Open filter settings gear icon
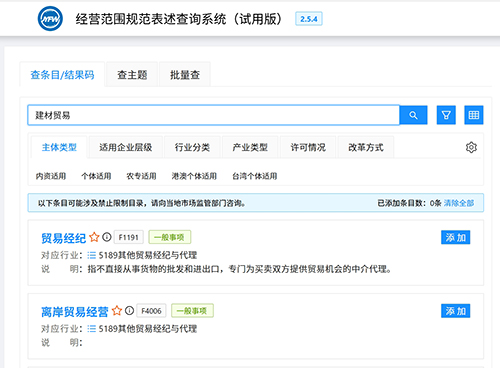This screenshot has width=500, height=368. click(471, 147)
